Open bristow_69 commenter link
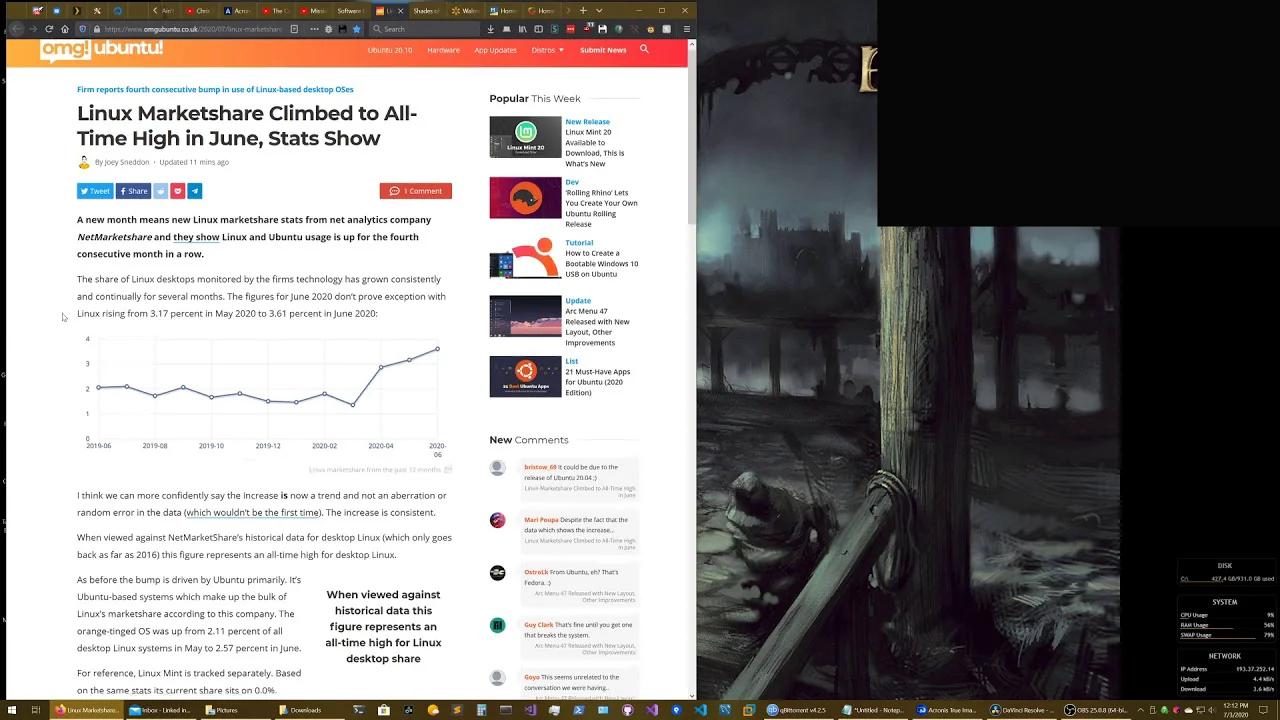 [540, 467]
